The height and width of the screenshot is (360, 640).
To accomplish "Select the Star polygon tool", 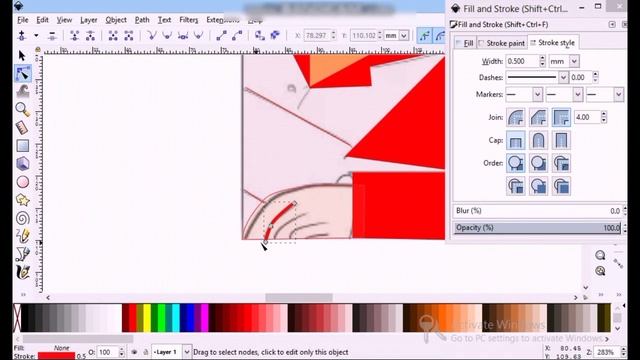I will (22, 200).
